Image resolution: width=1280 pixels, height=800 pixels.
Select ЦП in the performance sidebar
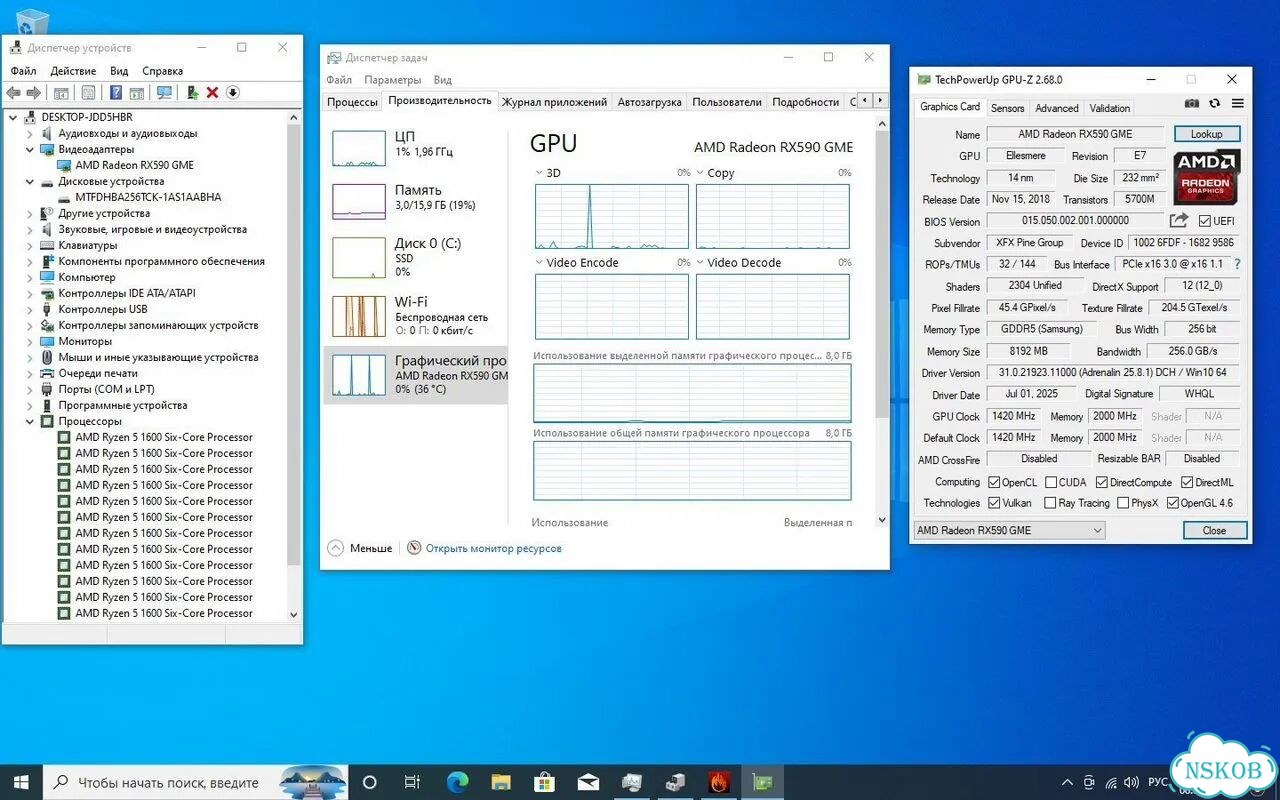coord(416,146)
